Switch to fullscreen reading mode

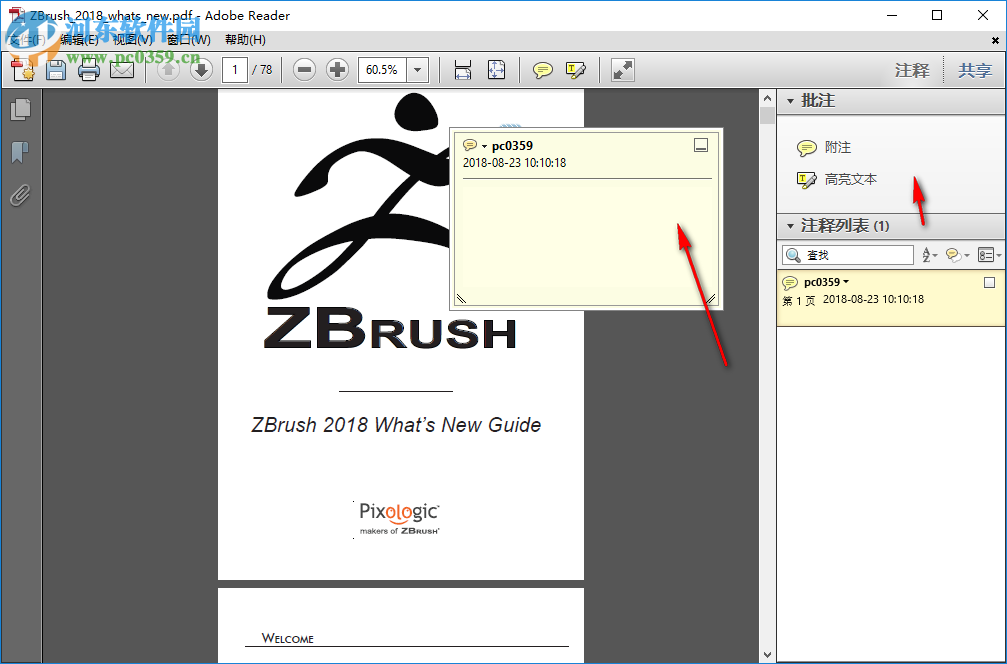pos(622,70)
